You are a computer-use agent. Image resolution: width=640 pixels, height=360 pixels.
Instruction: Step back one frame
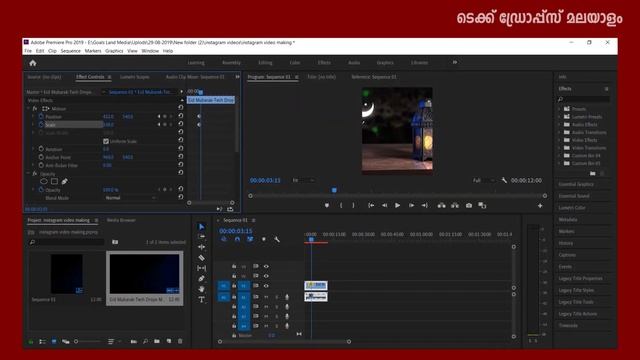tap(384, 205)
